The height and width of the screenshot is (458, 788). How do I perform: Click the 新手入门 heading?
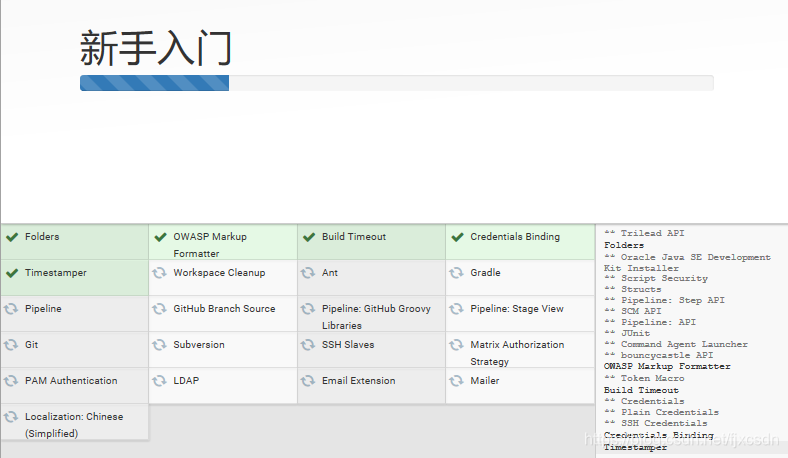click(x=155, y=48)
